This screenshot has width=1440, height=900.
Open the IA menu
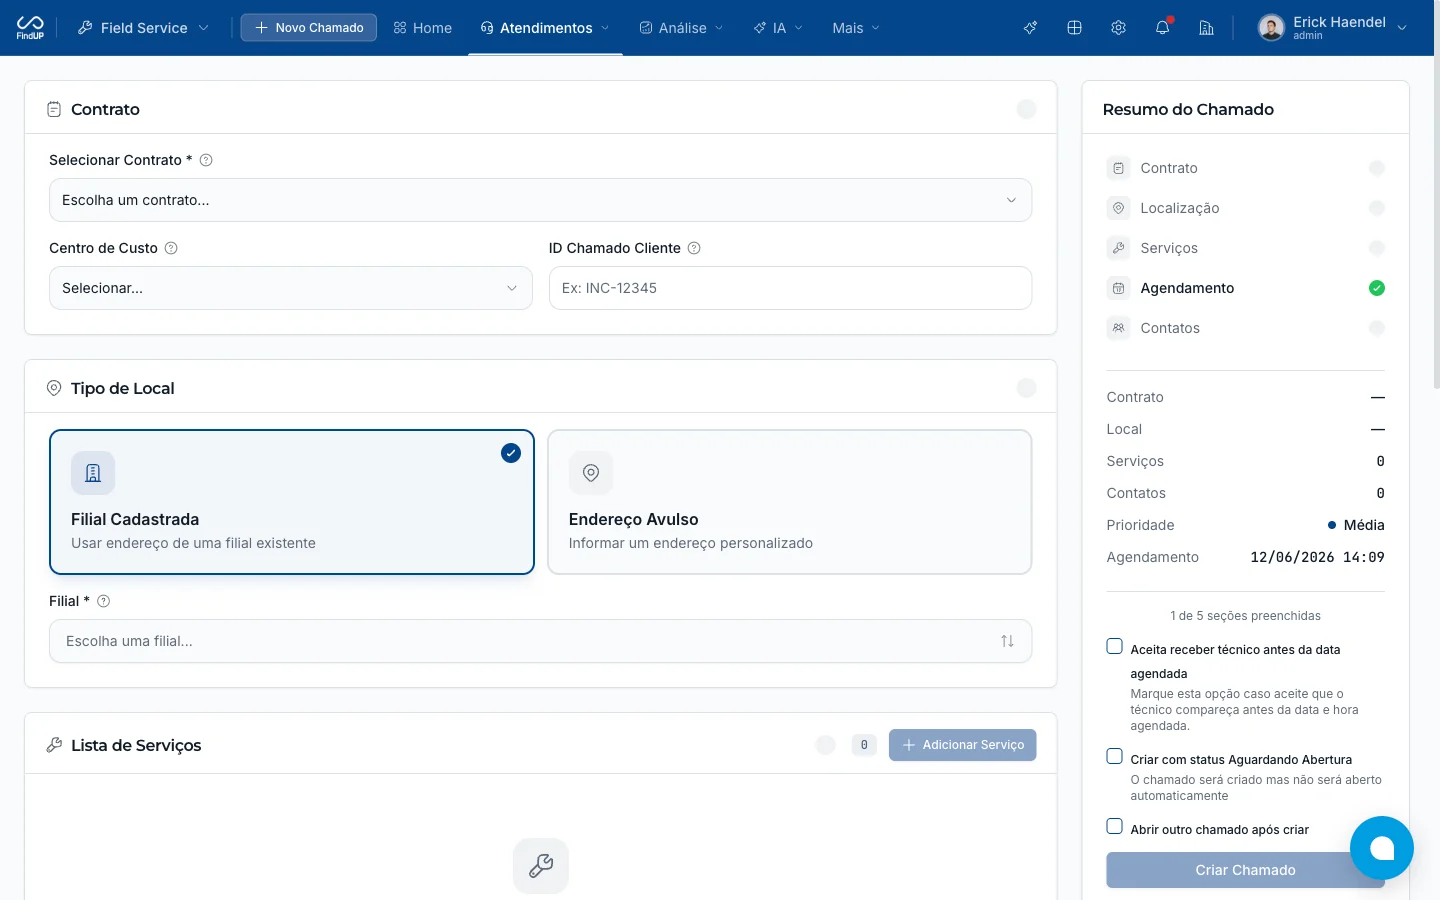point(778,28)
